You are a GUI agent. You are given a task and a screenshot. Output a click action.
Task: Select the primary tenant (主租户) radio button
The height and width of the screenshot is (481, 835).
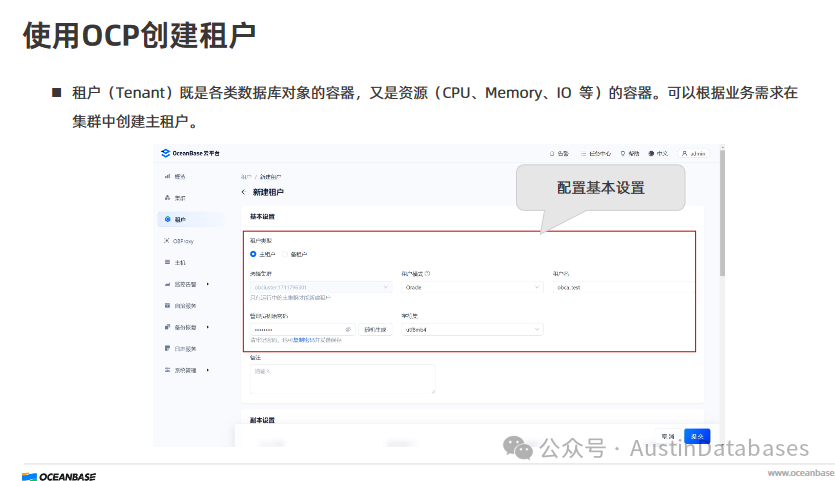253,254
